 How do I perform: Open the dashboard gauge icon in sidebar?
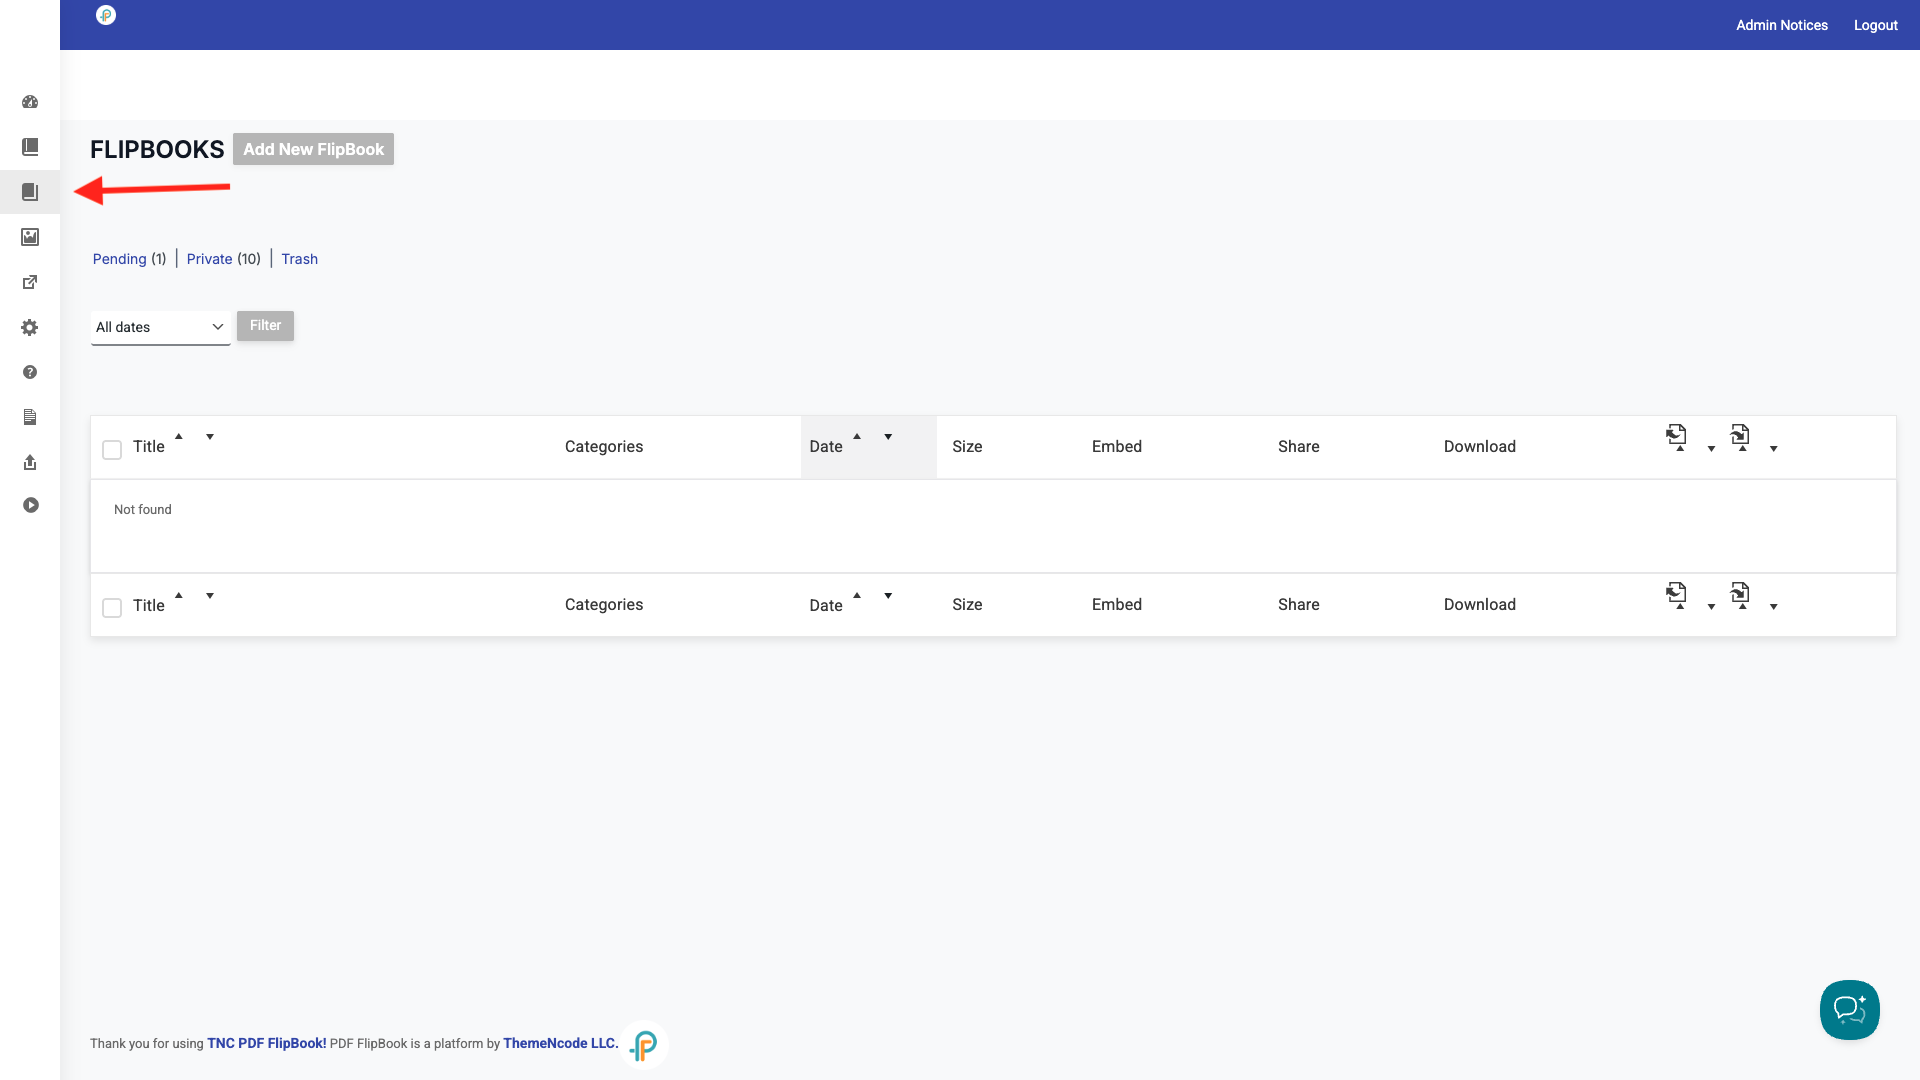[30, 102]
